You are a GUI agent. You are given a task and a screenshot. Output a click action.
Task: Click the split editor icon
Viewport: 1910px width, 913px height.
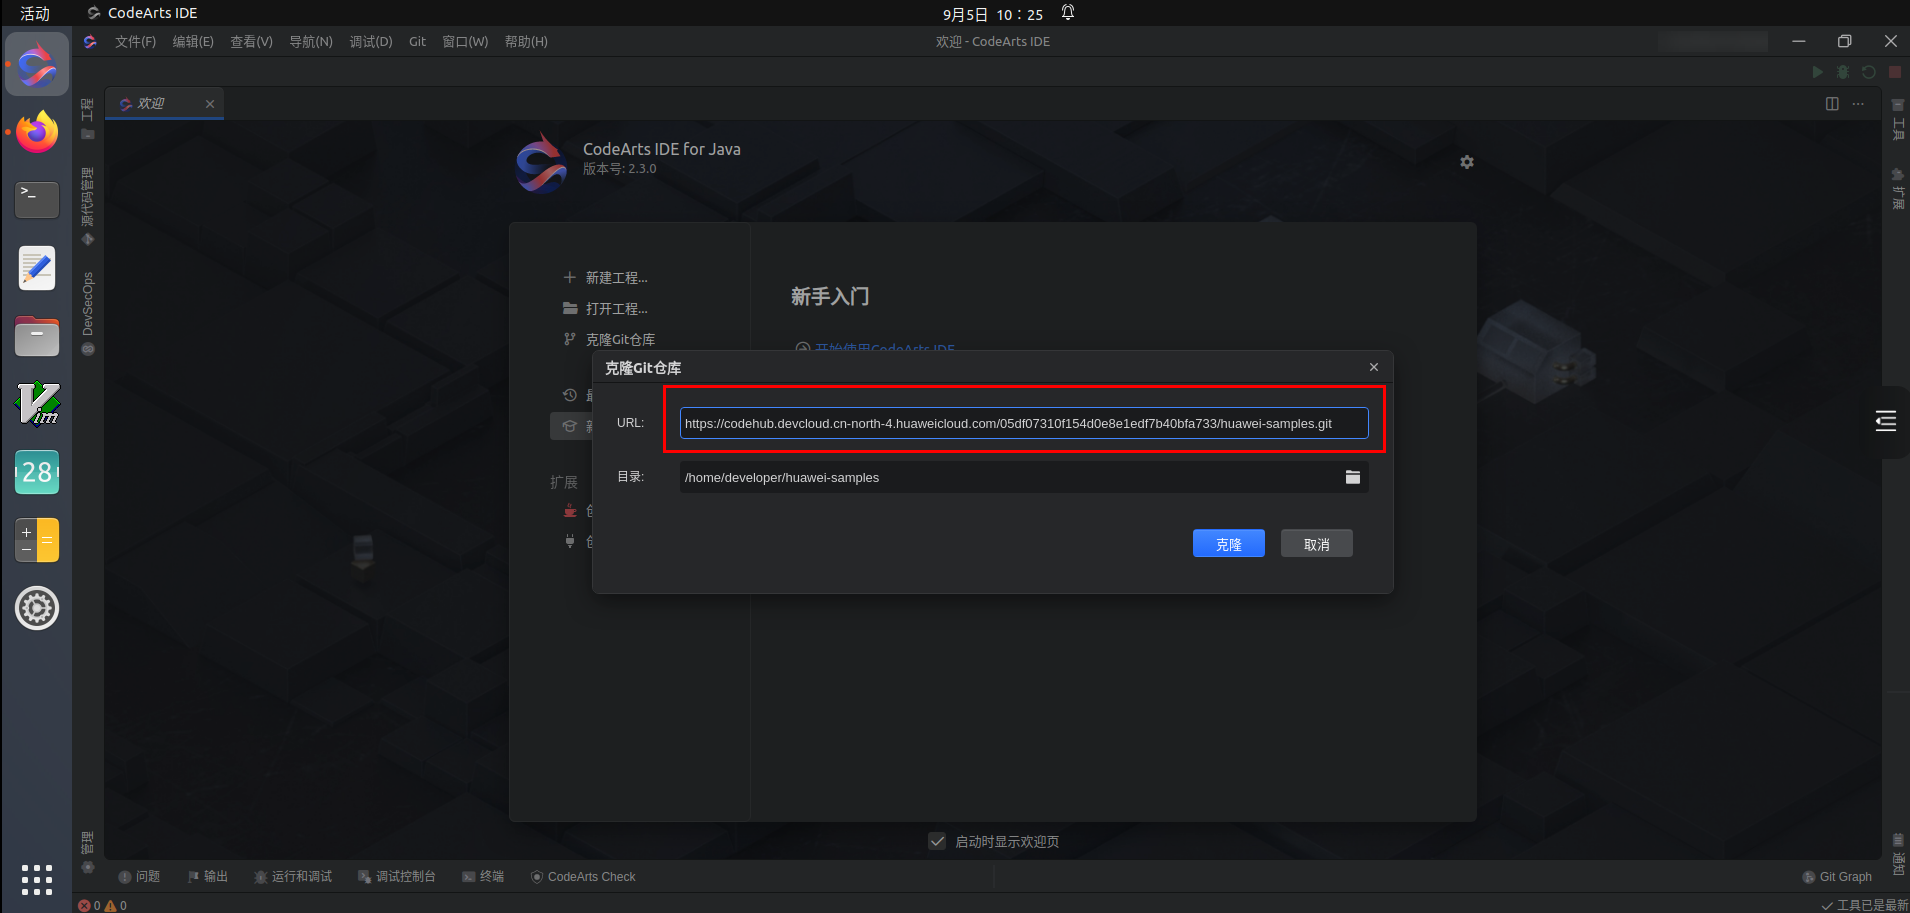(x=1832, y=104)
